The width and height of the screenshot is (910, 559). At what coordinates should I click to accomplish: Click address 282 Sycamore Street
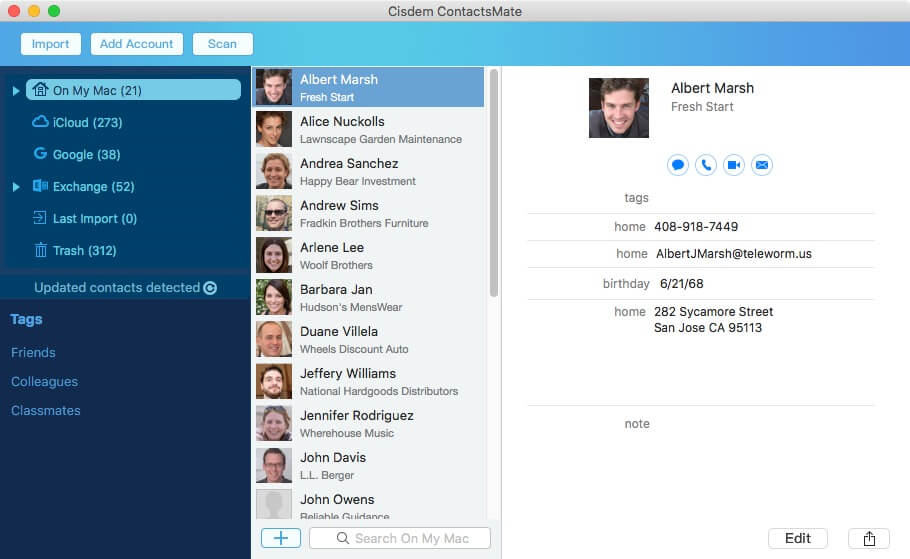click(x=713, y=312)
